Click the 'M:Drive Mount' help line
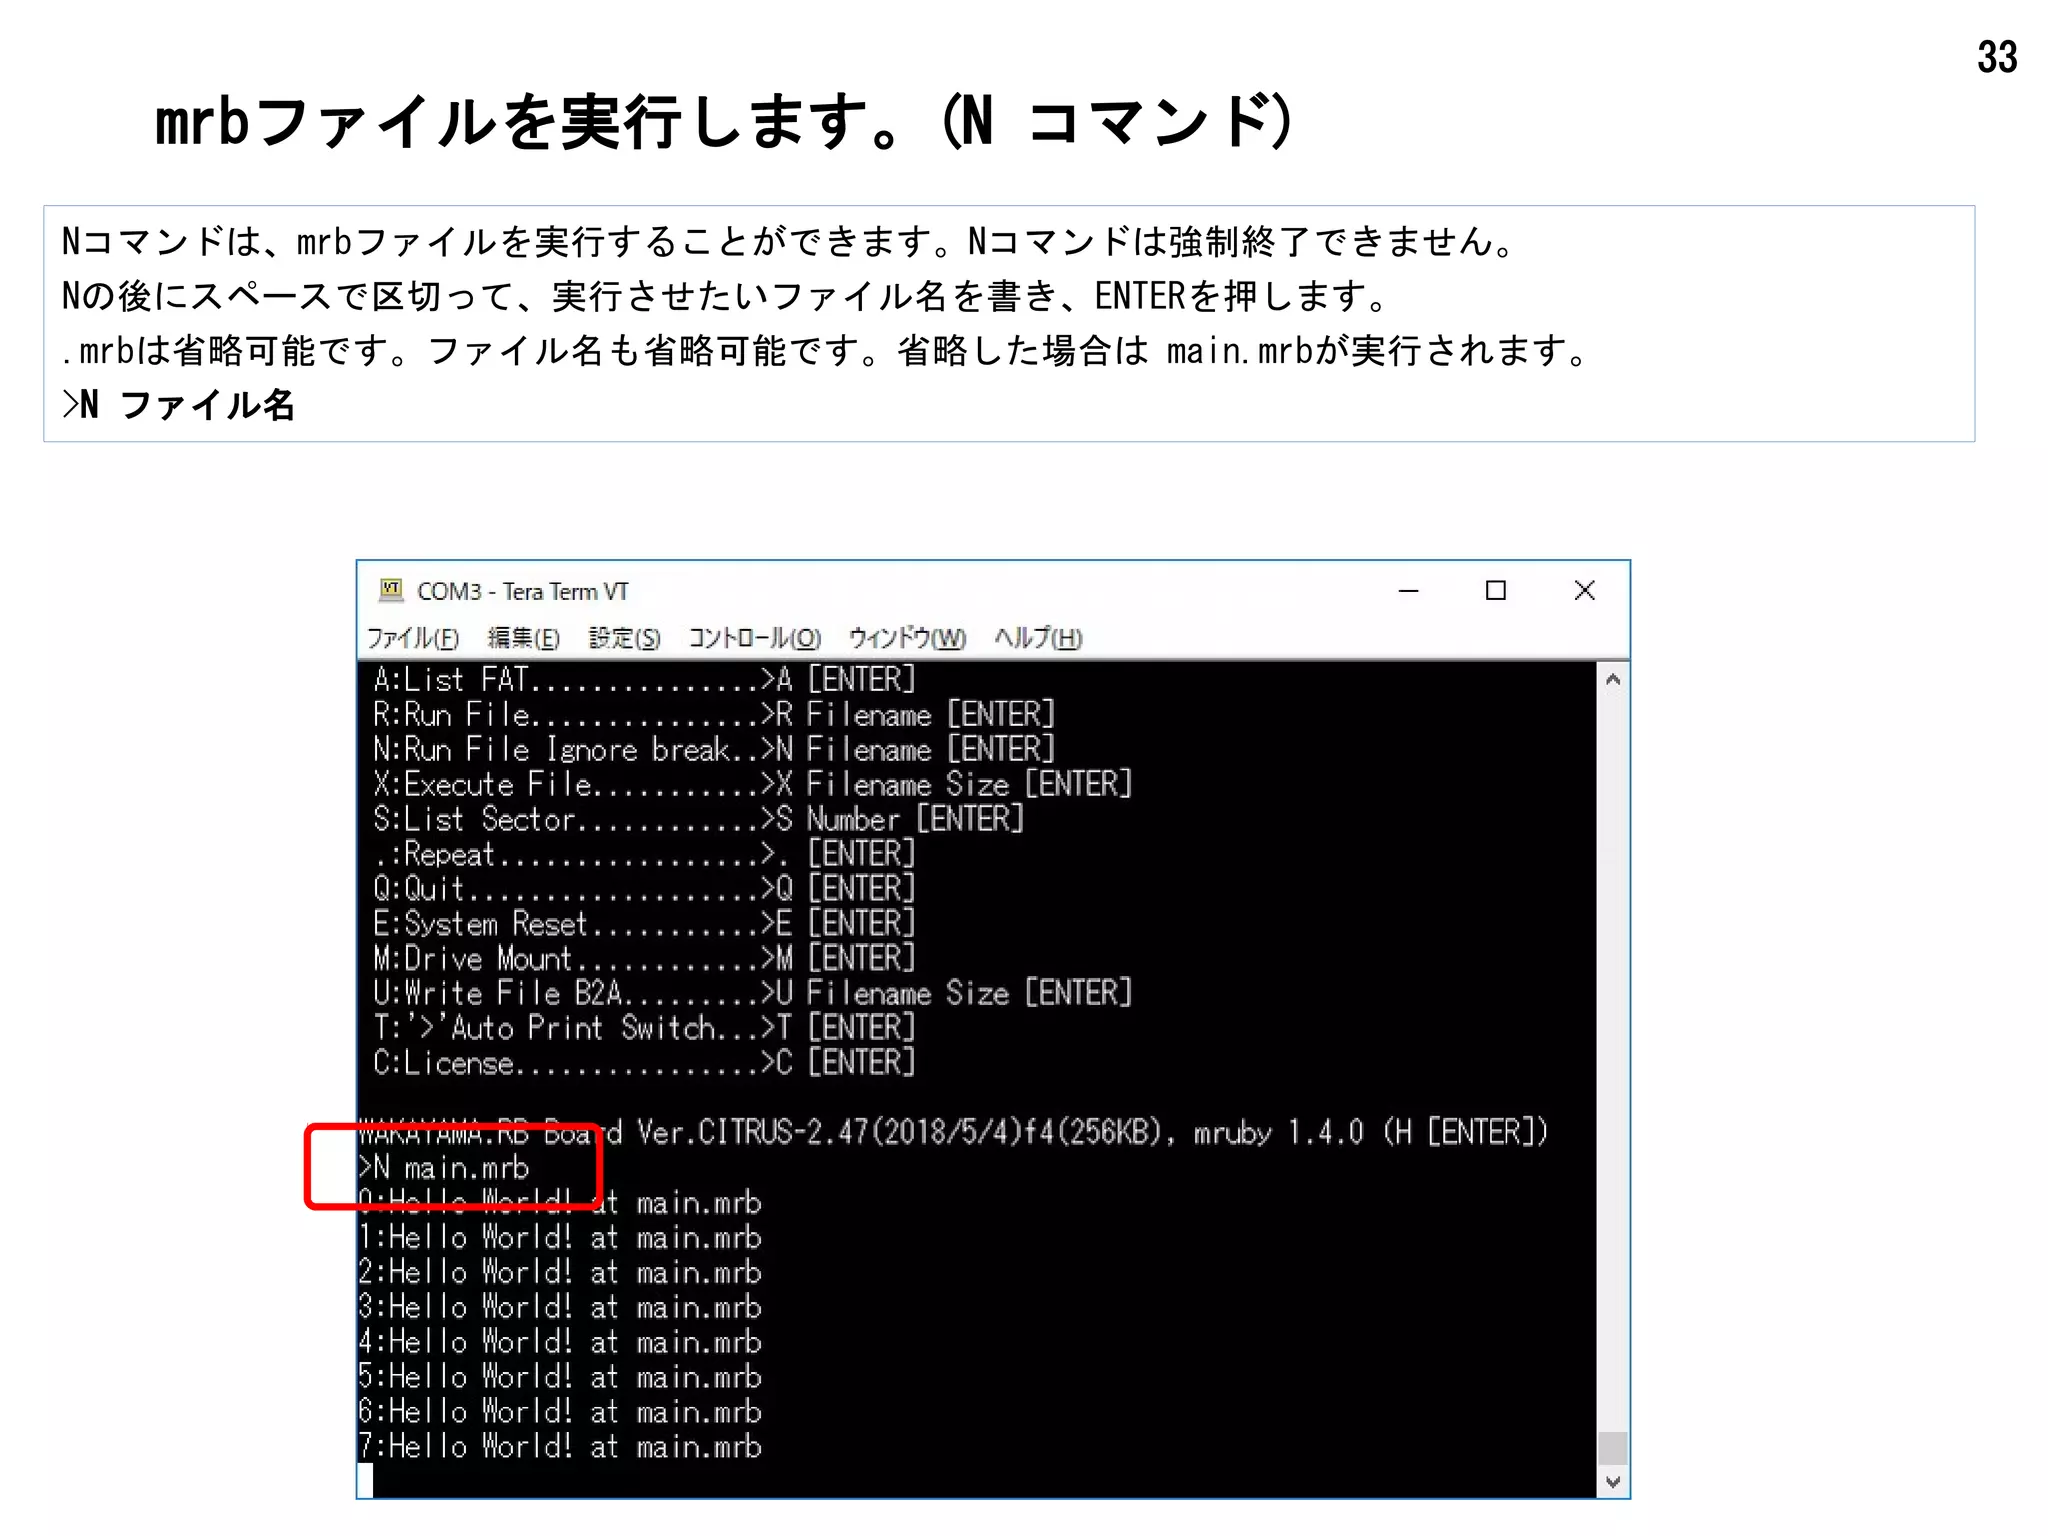2048x1536 pixels. click(x=644, y=959)
